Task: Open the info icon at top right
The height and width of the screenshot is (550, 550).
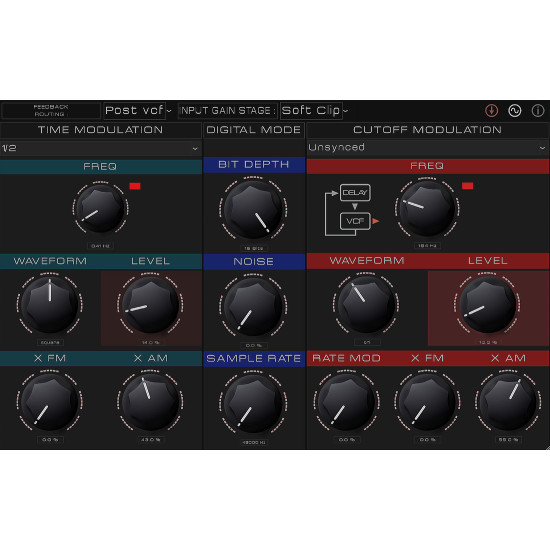Action: click(538, 111)
